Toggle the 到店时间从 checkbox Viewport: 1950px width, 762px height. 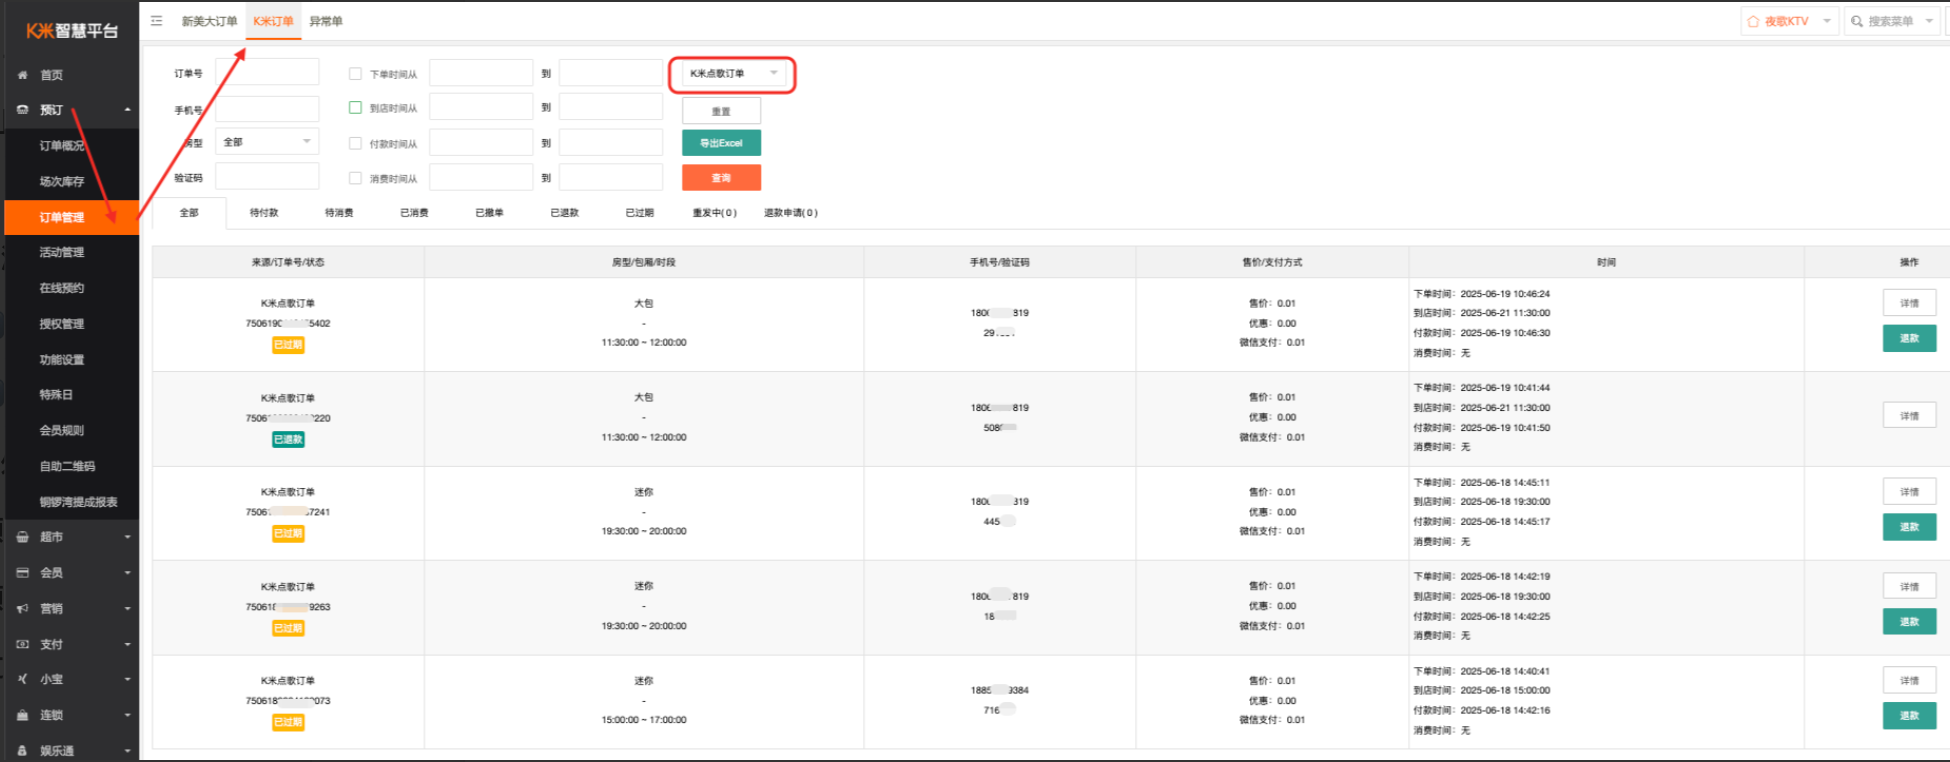[355, 108]
